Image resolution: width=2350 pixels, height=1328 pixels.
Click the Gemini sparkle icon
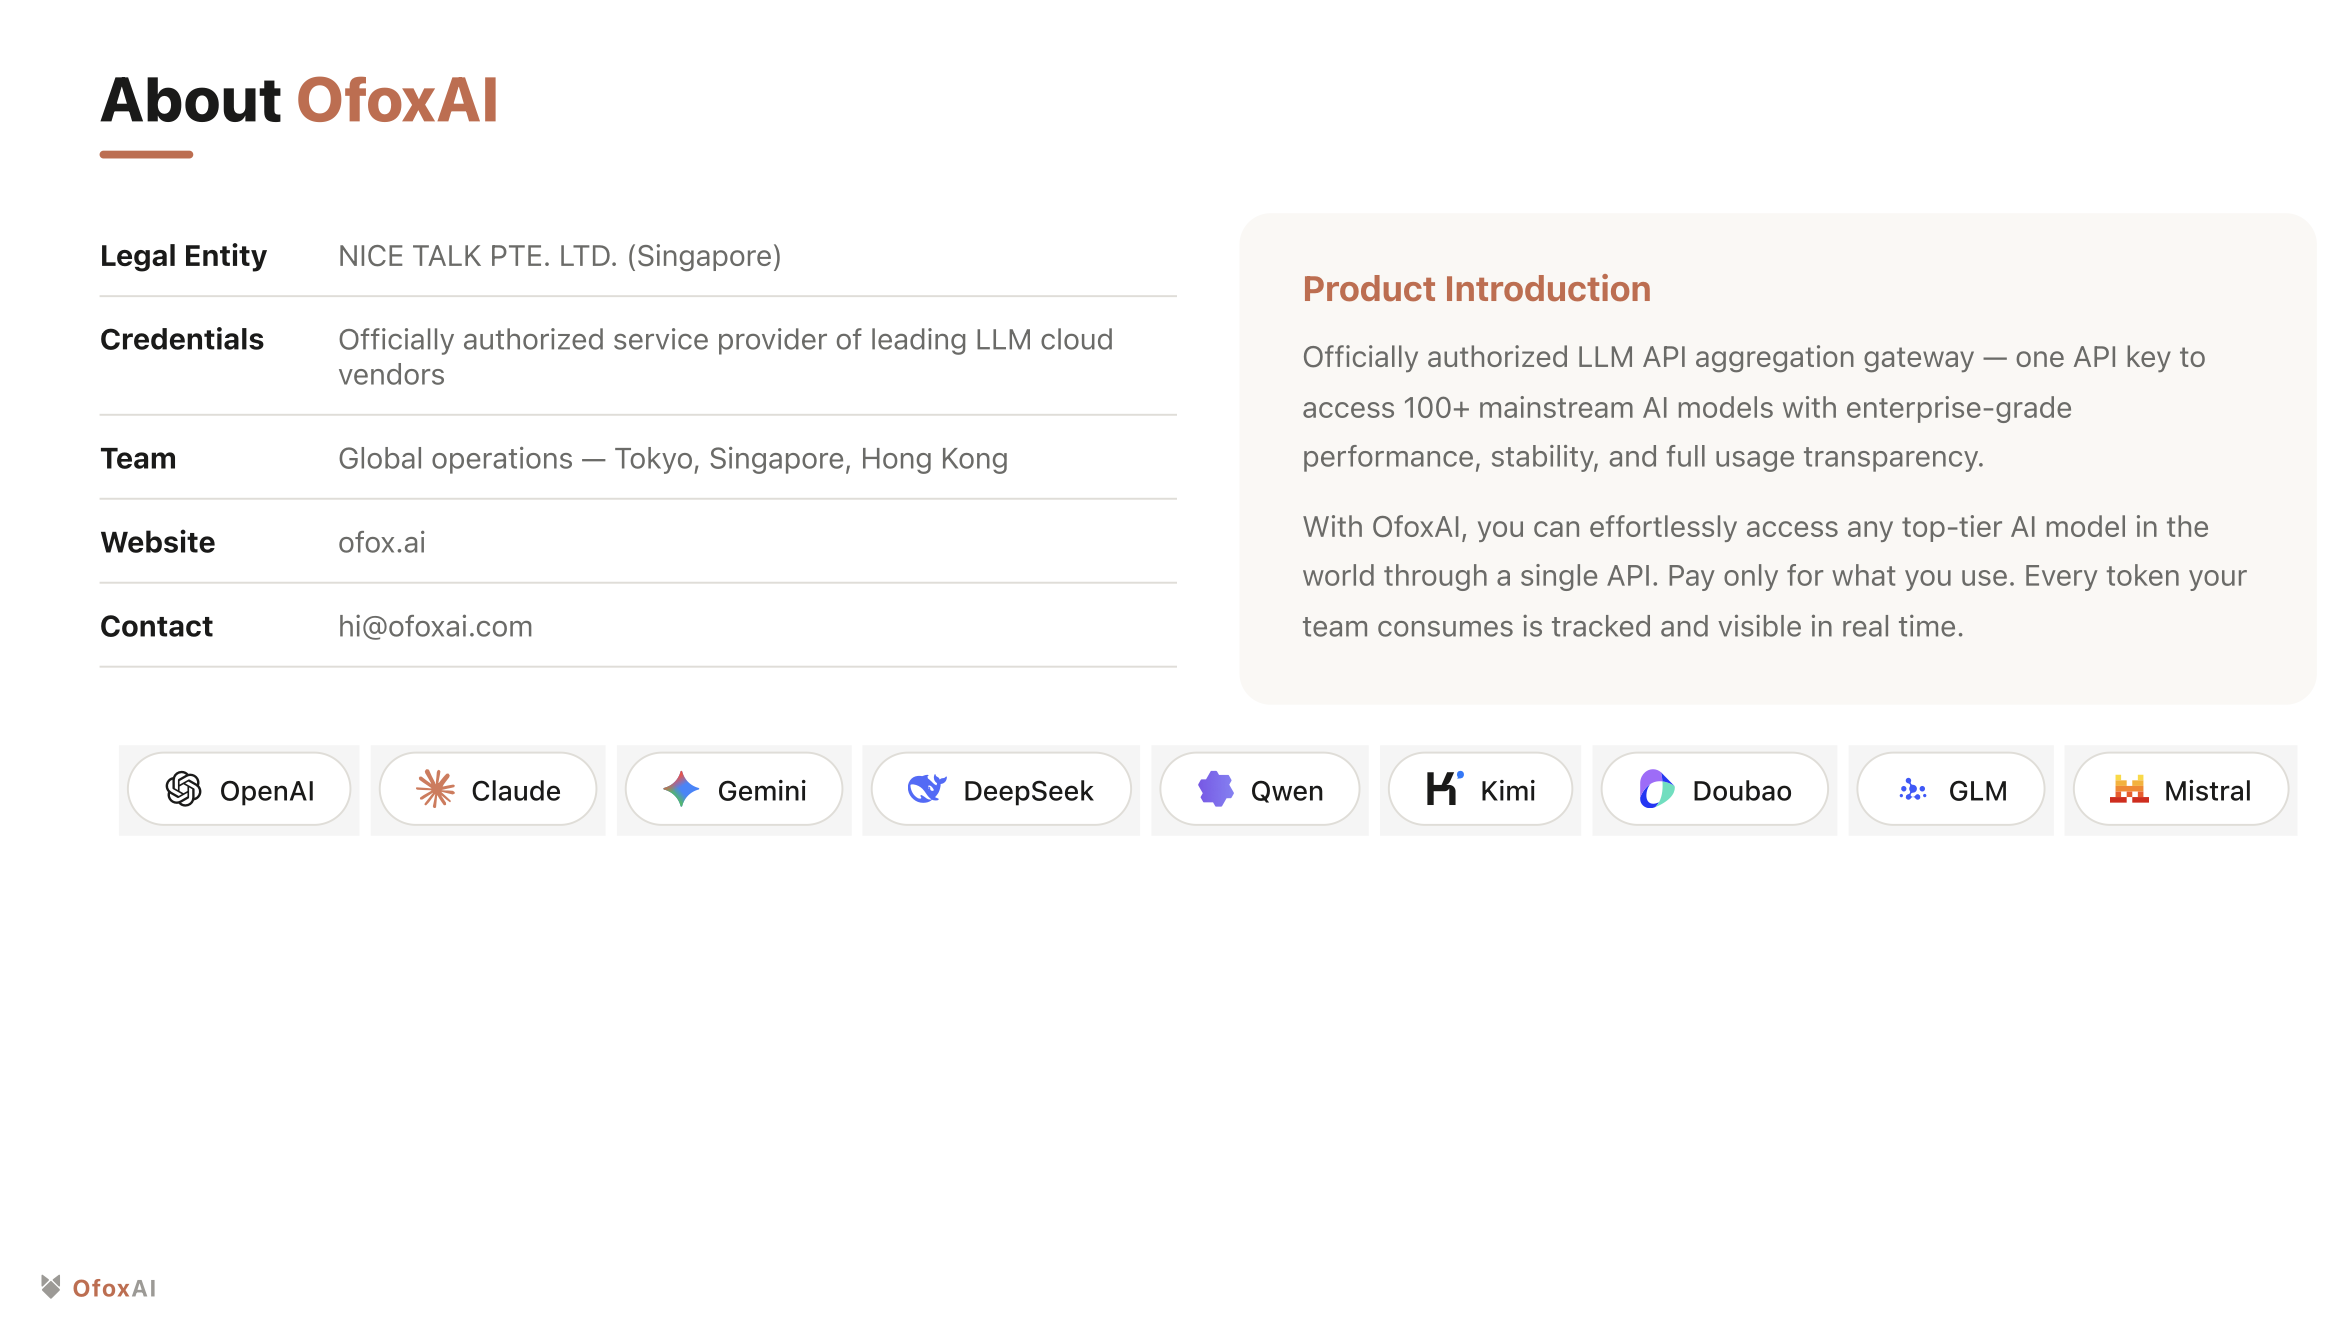(x=681, y=790)
